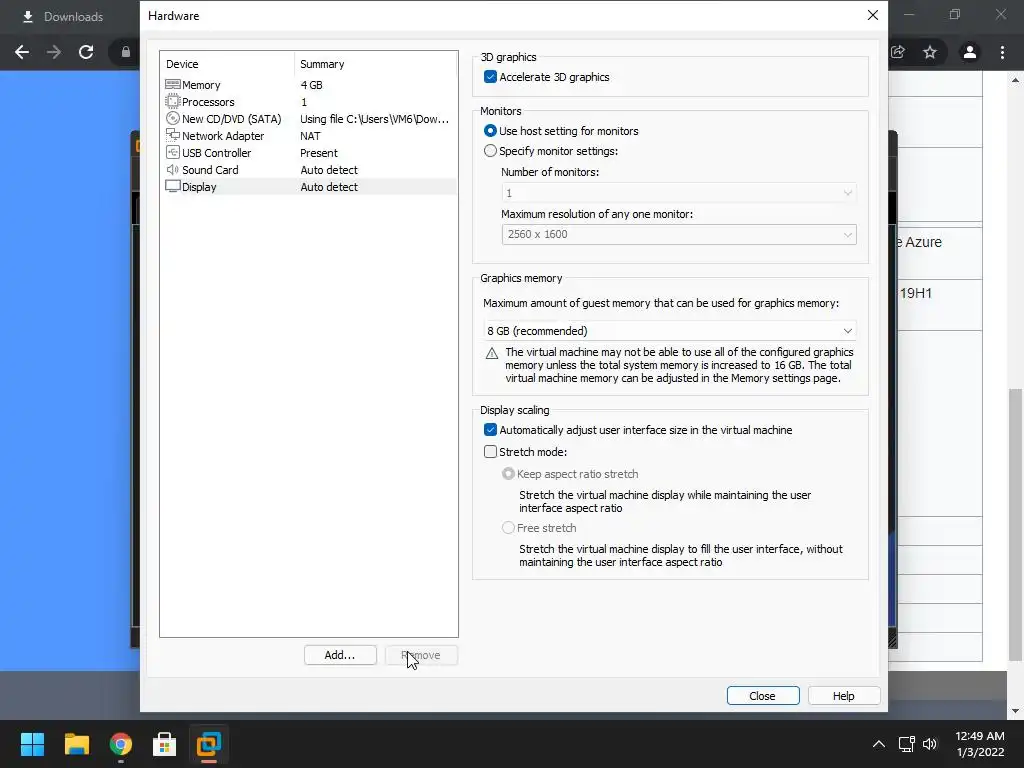Open Microsoft Store from the taskbar
The image size is (1024, 768).
click(x=165, y=744)
